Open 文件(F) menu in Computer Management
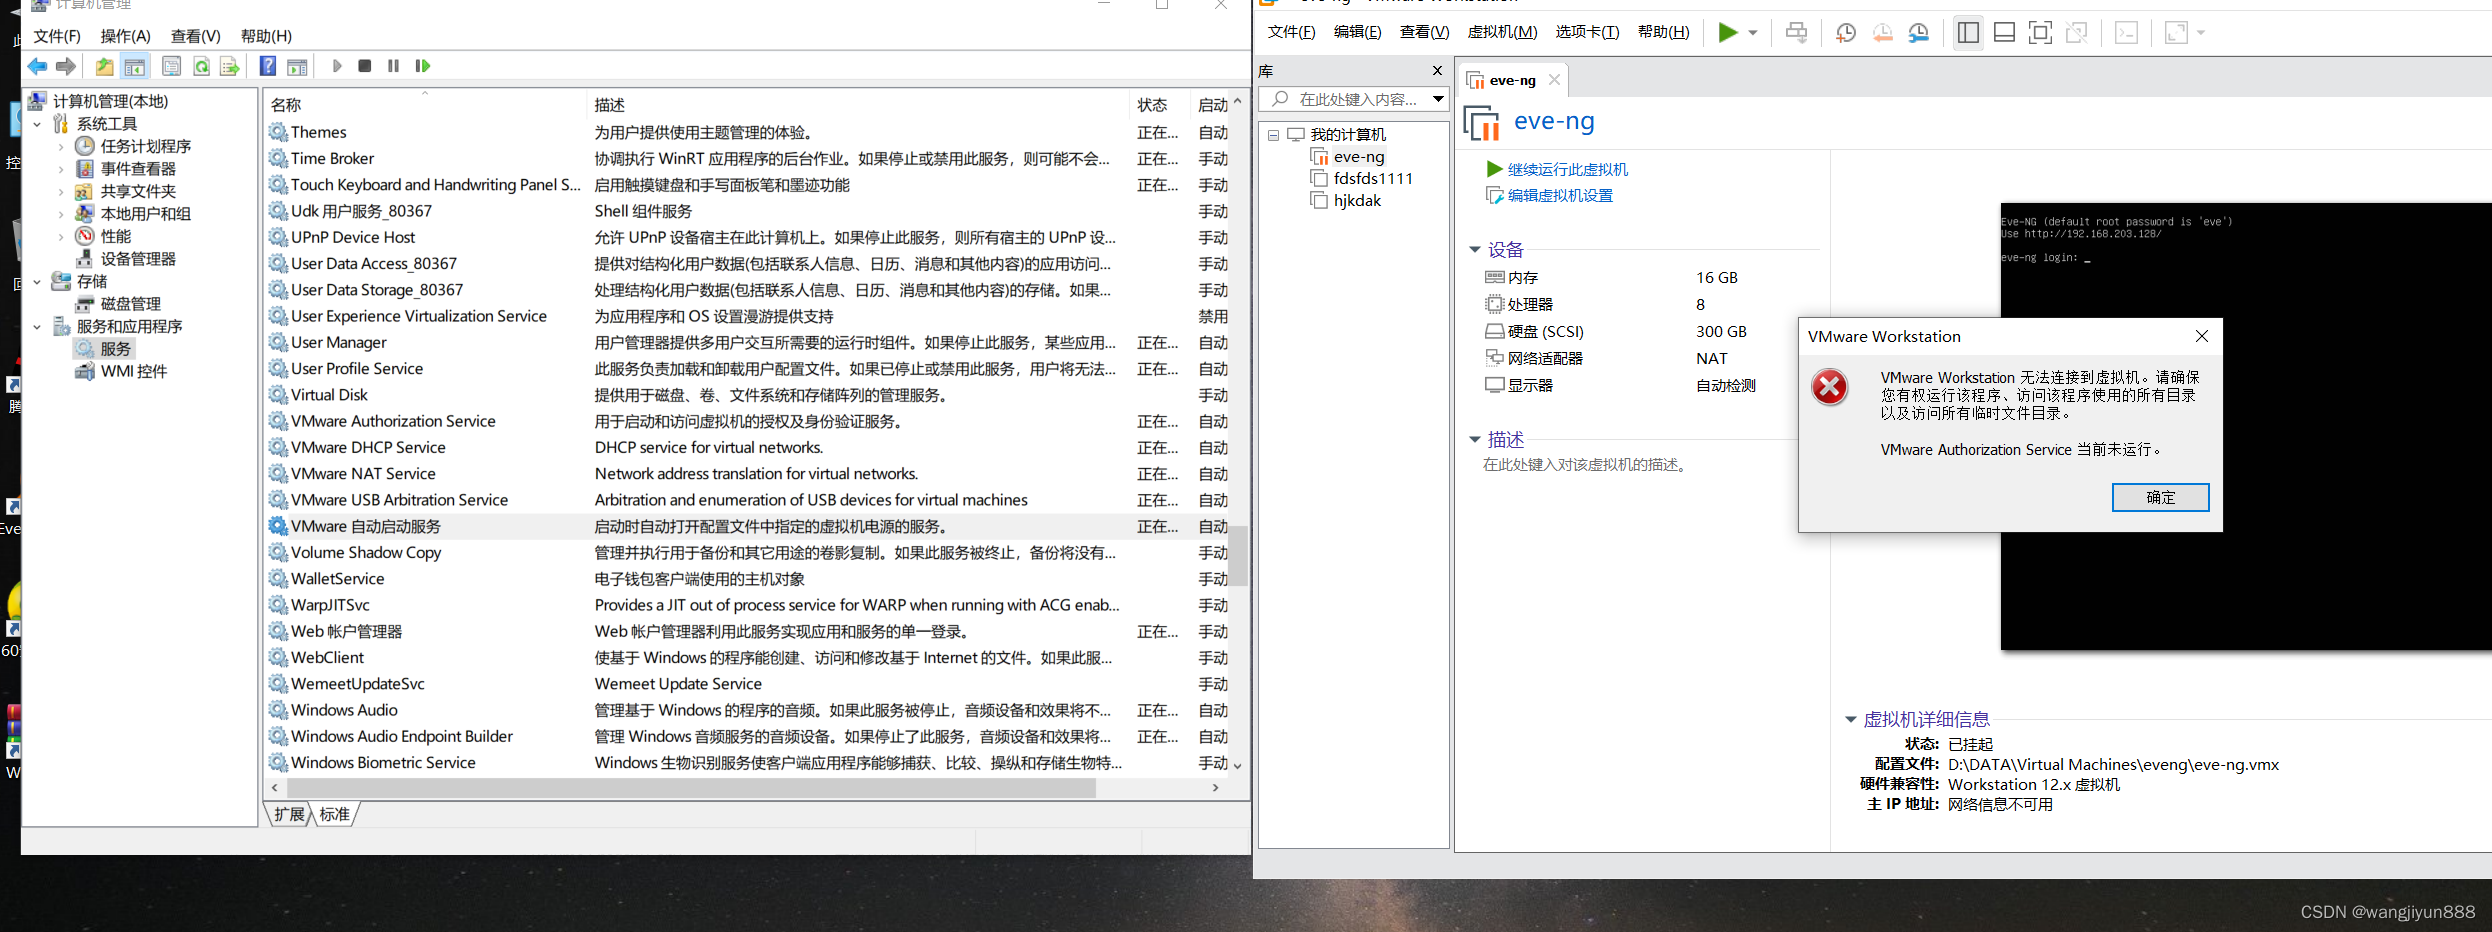The height and width of the screenshot is (932, 2492). [x=57, y=36]
